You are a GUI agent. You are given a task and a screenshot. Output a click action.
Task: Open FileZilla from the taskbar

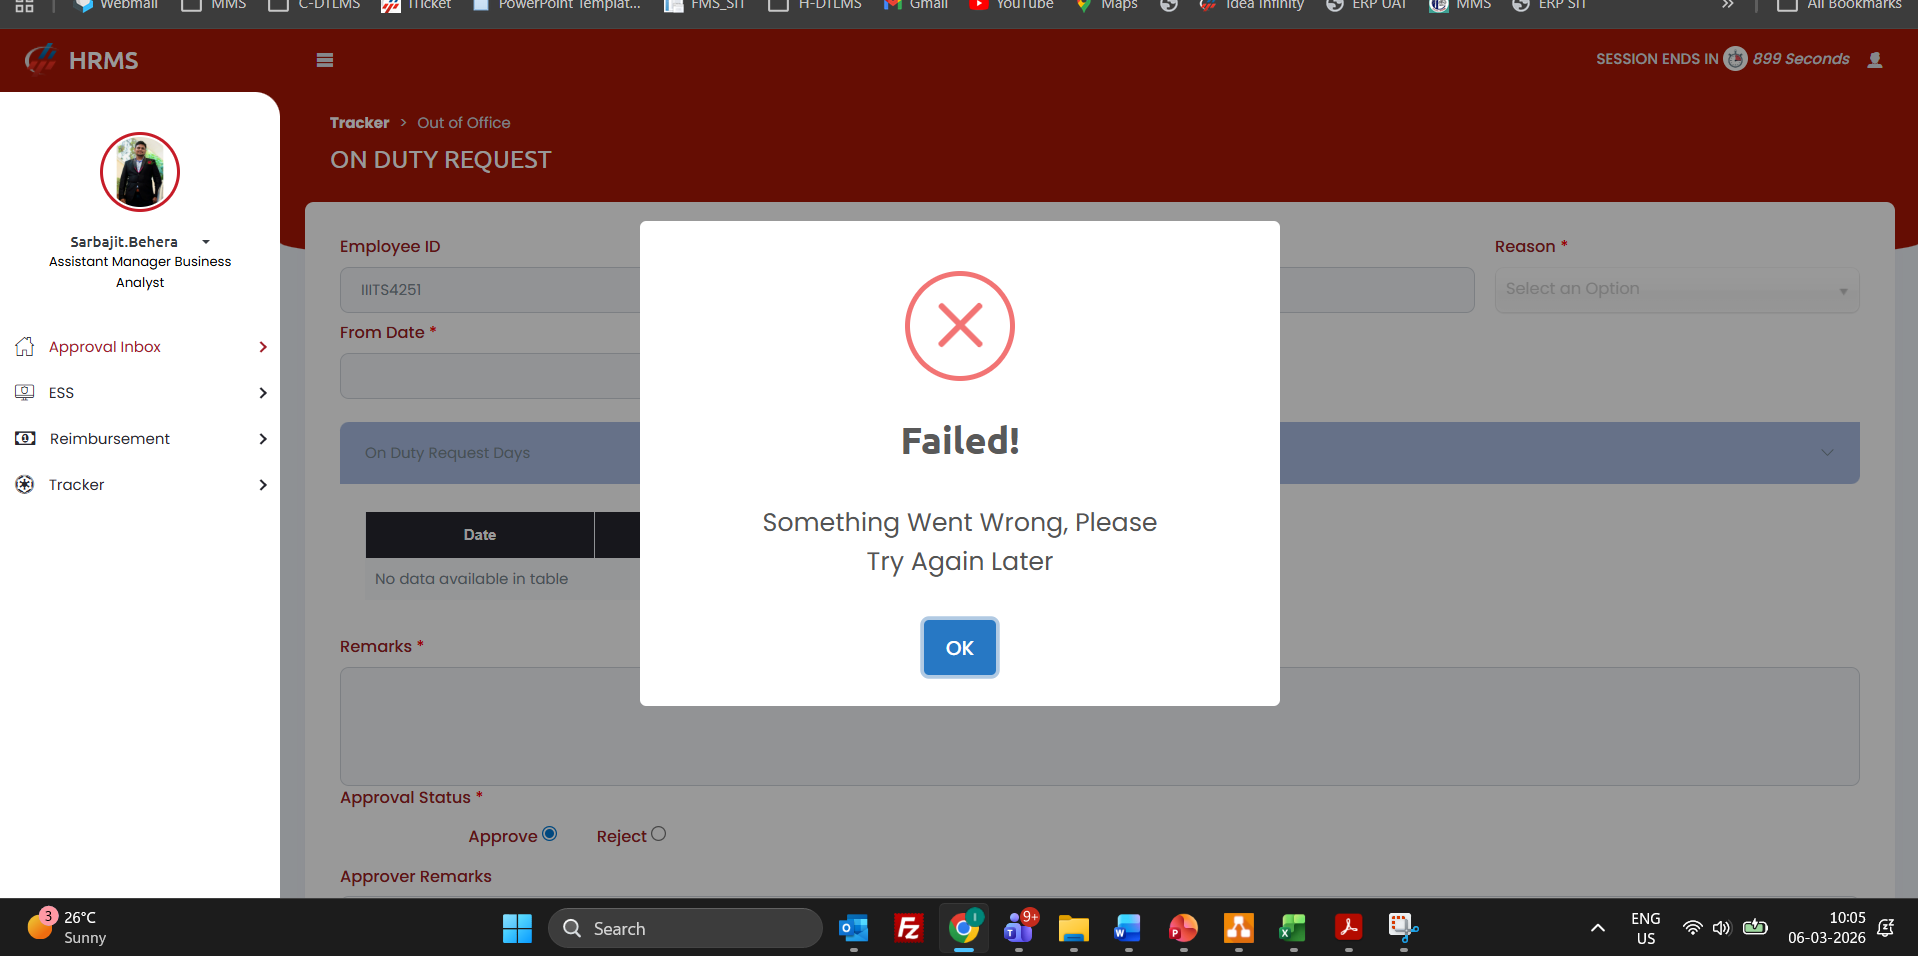pyautogui.click(x=908, y=928)
